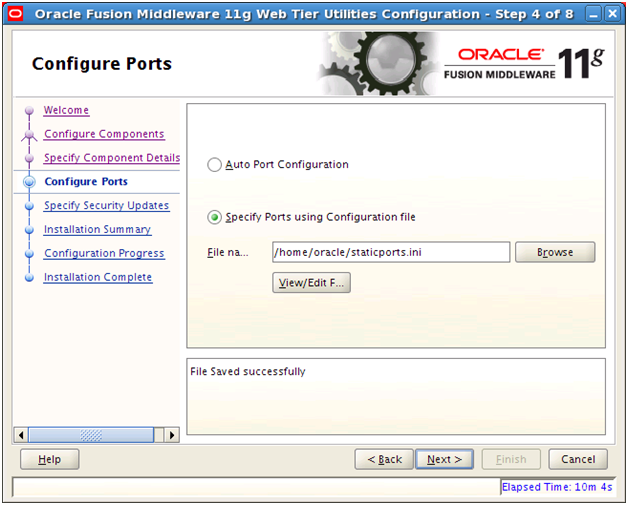Jump to Configure Components step
The height and width of the screenshot is (505, 628).
pos(104,134)
